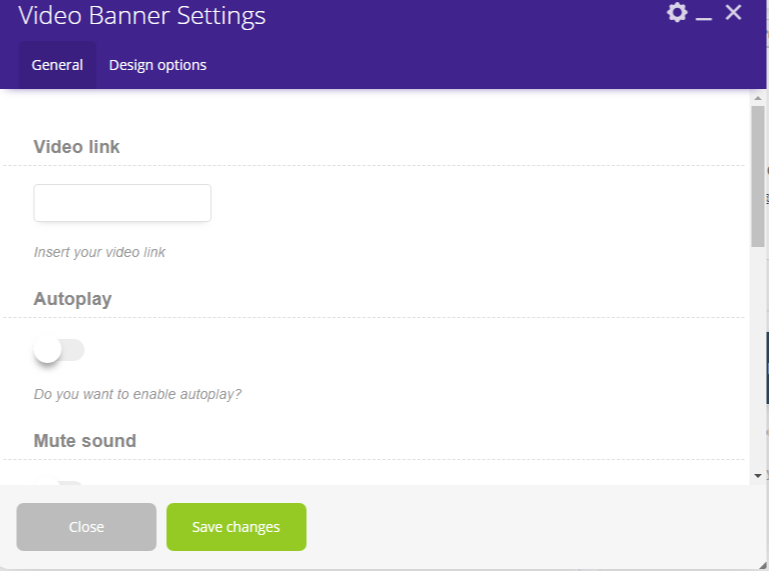Click the scrollbar's up arrow
769x571 pixels.
click(757, 97)
